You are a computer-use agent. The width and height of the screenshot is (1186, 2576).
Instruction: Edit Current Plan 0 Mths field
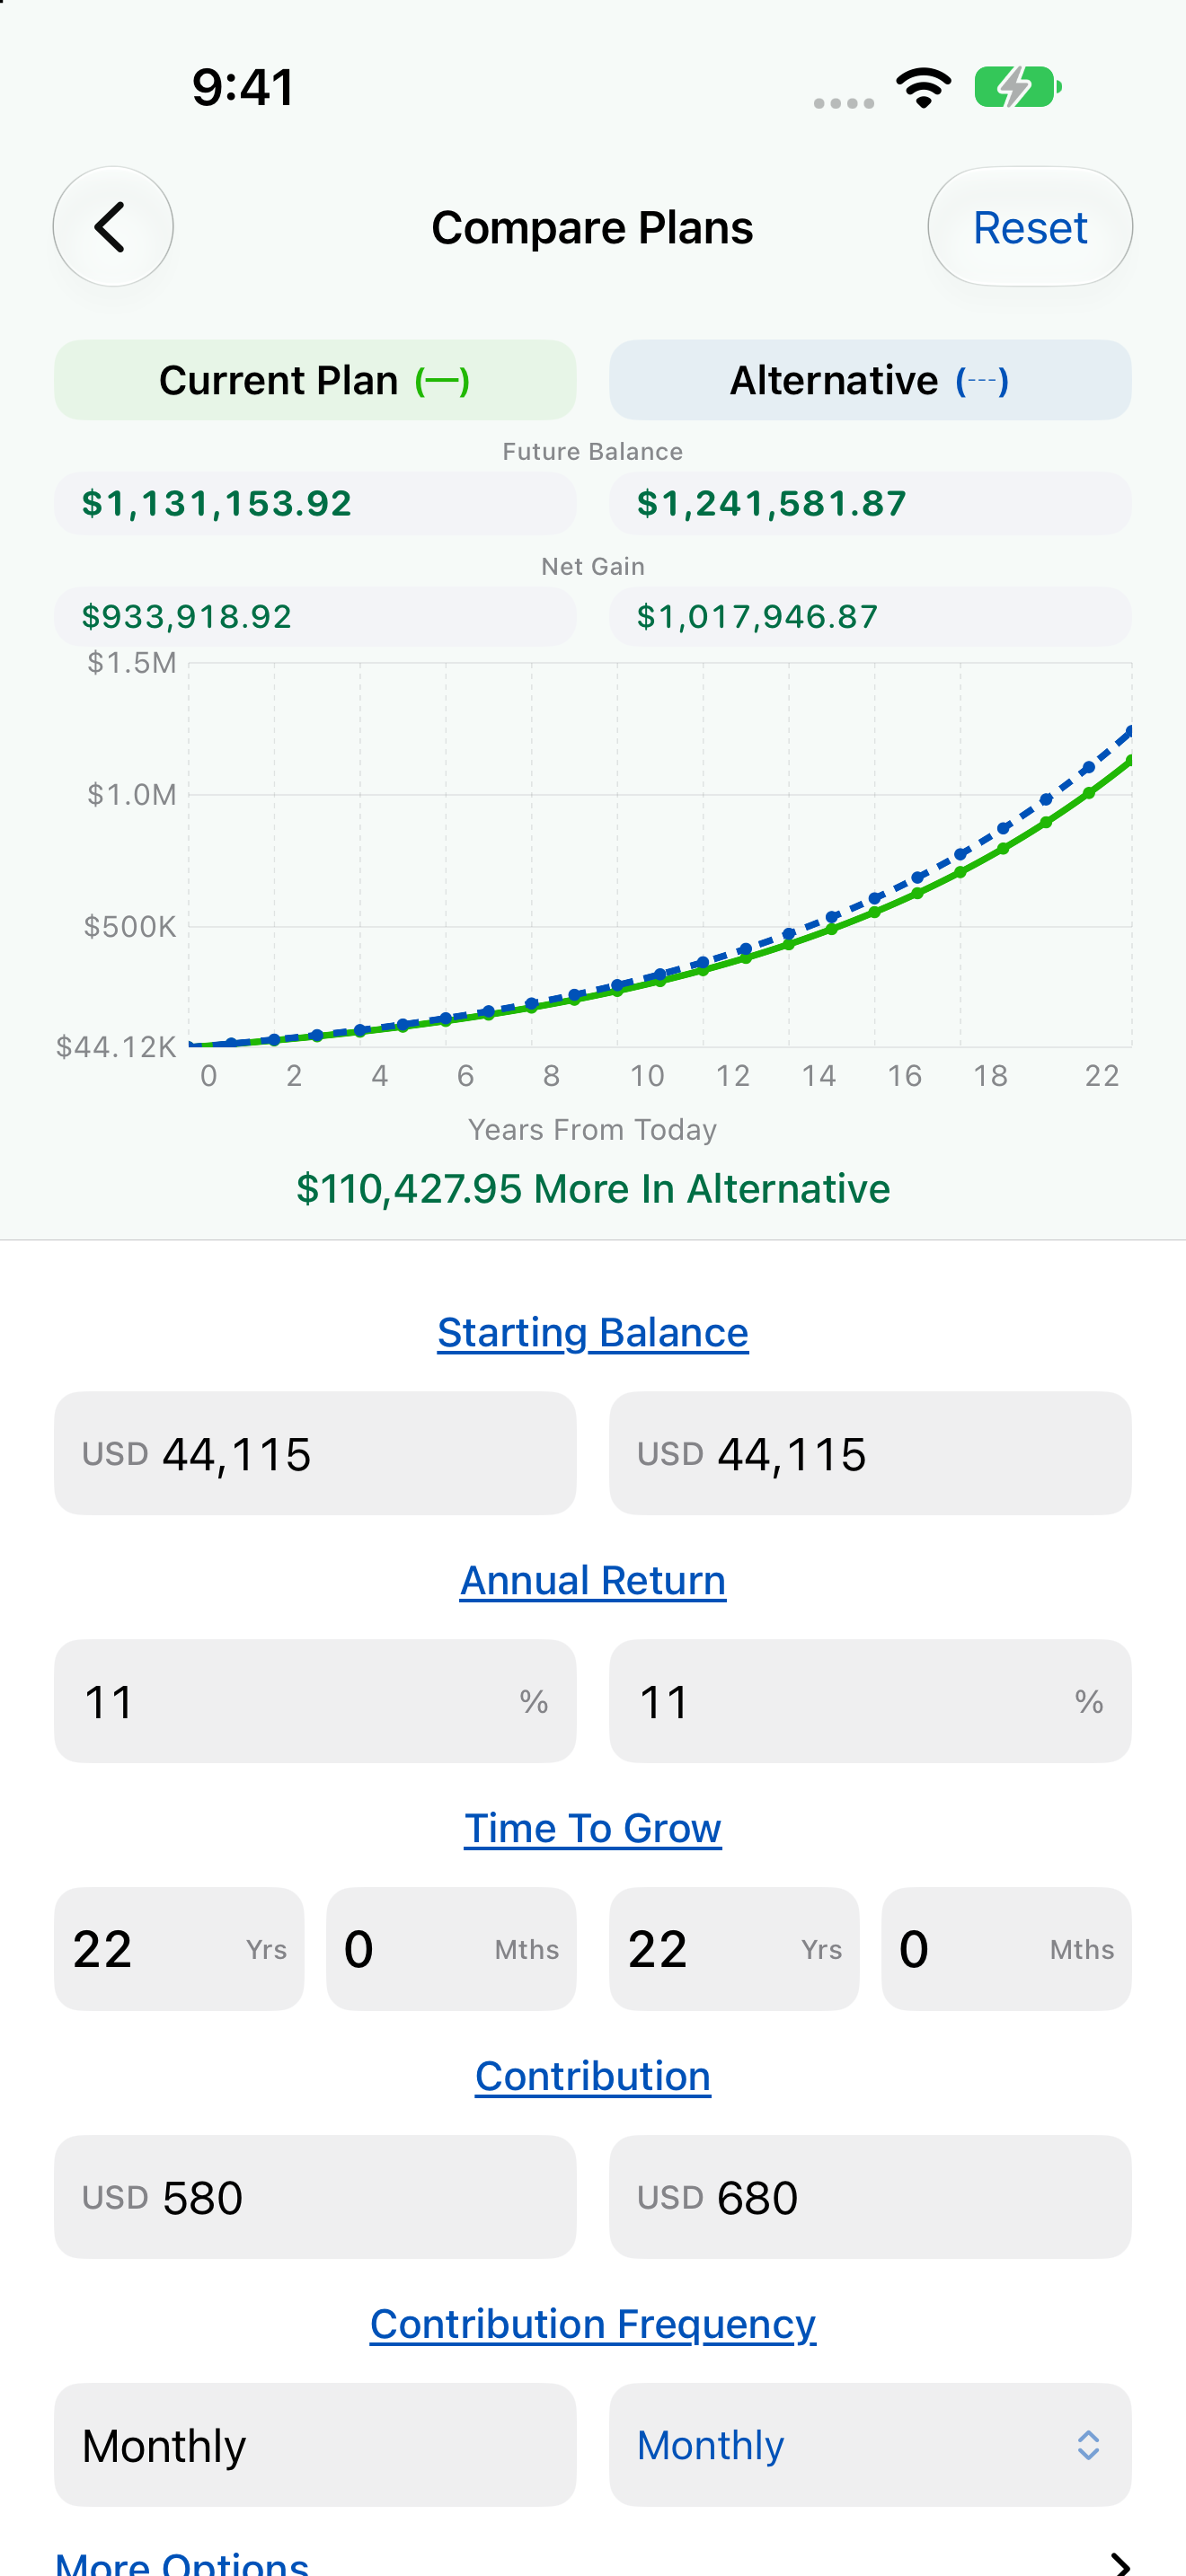[x=451, y=1949]
